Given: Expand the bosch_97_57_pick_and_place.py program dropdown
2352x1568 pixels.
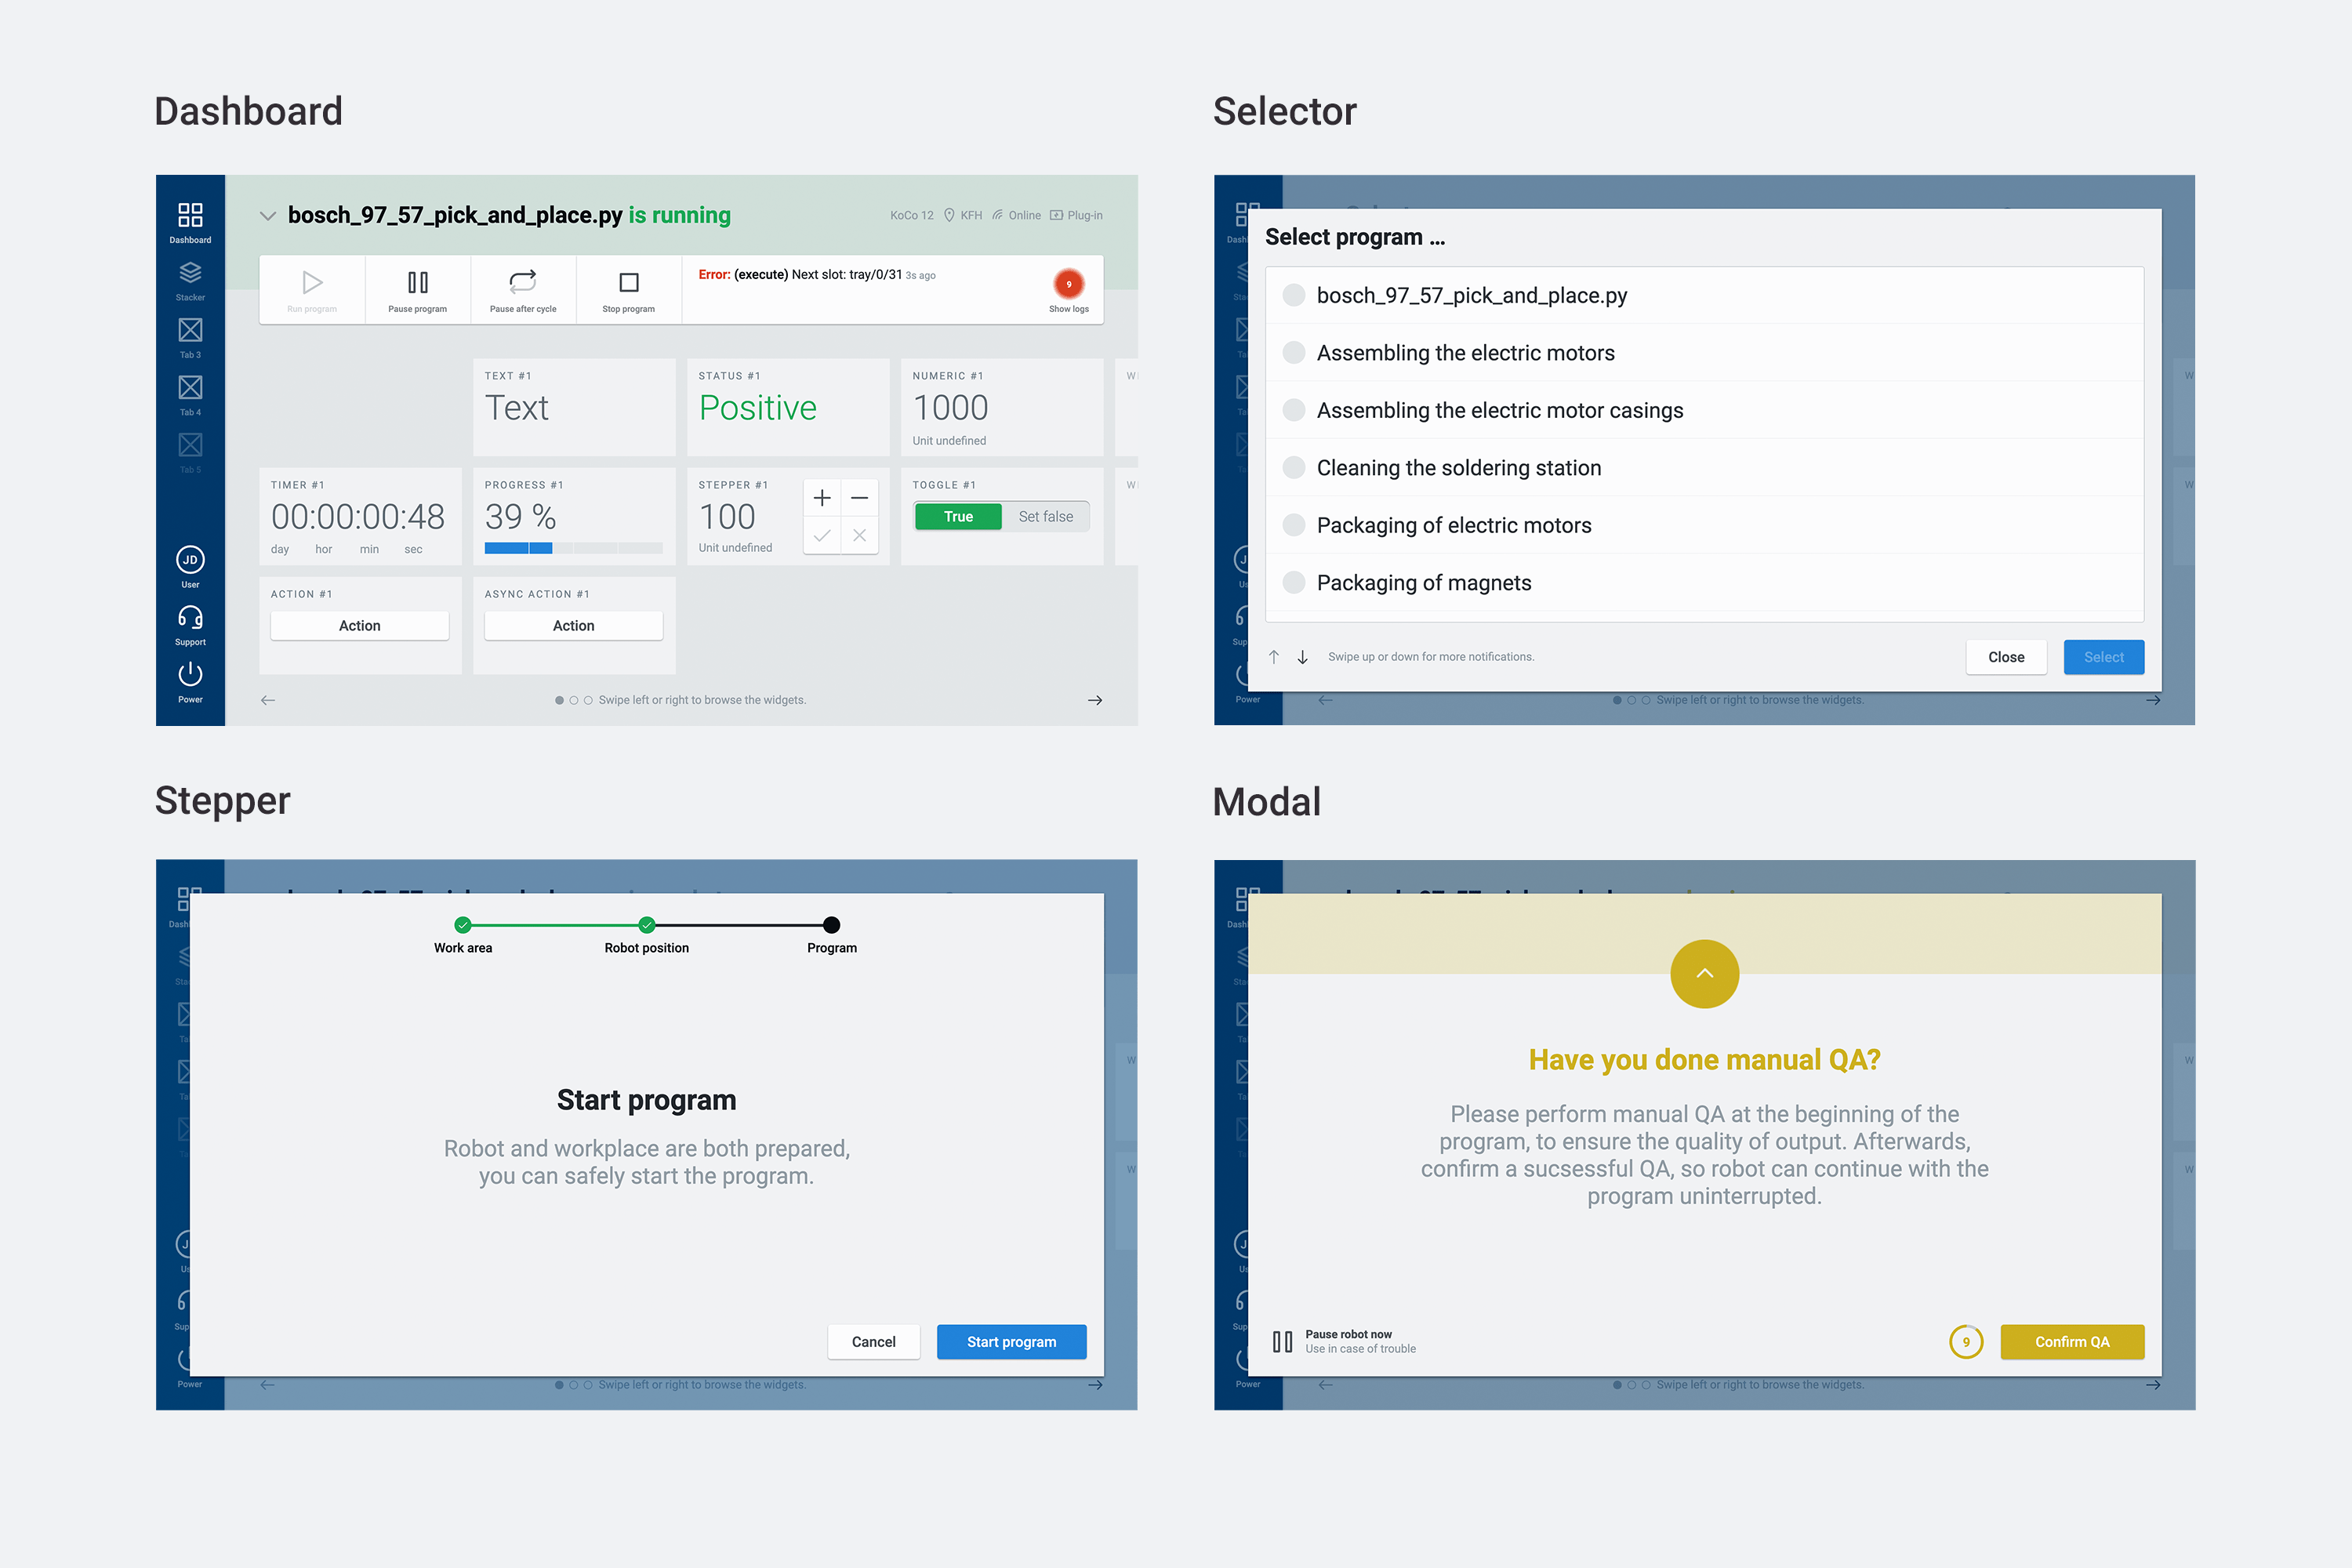Looking at the screenshot, I should (270, 216).
